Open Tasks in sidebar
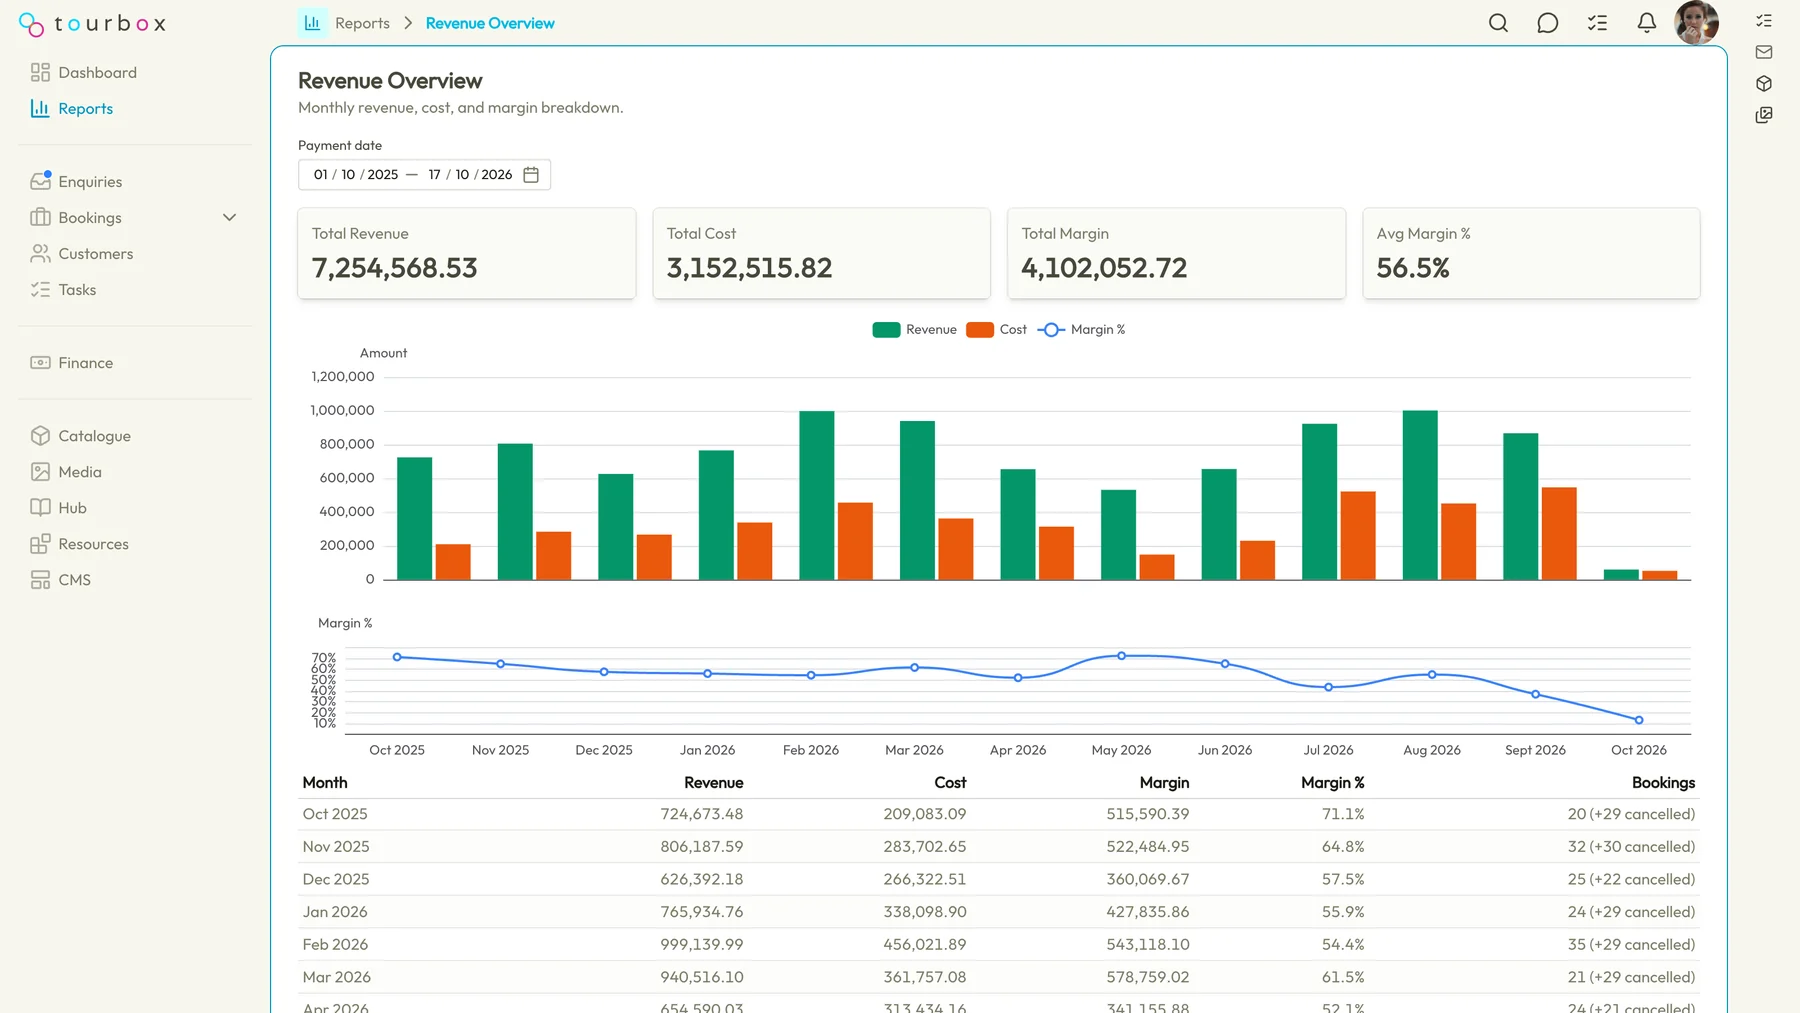The width and height of the screenshot is (1800, 1013). coord(63,290)
